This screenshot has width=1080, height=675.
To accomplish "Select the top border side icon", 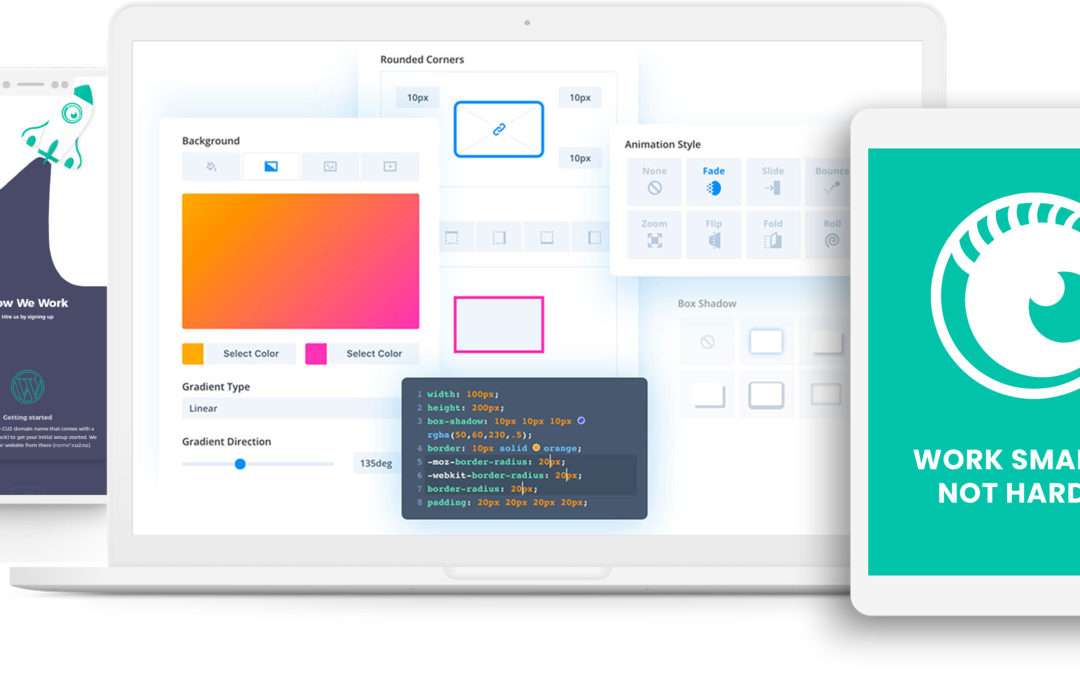I will point(452,238).
